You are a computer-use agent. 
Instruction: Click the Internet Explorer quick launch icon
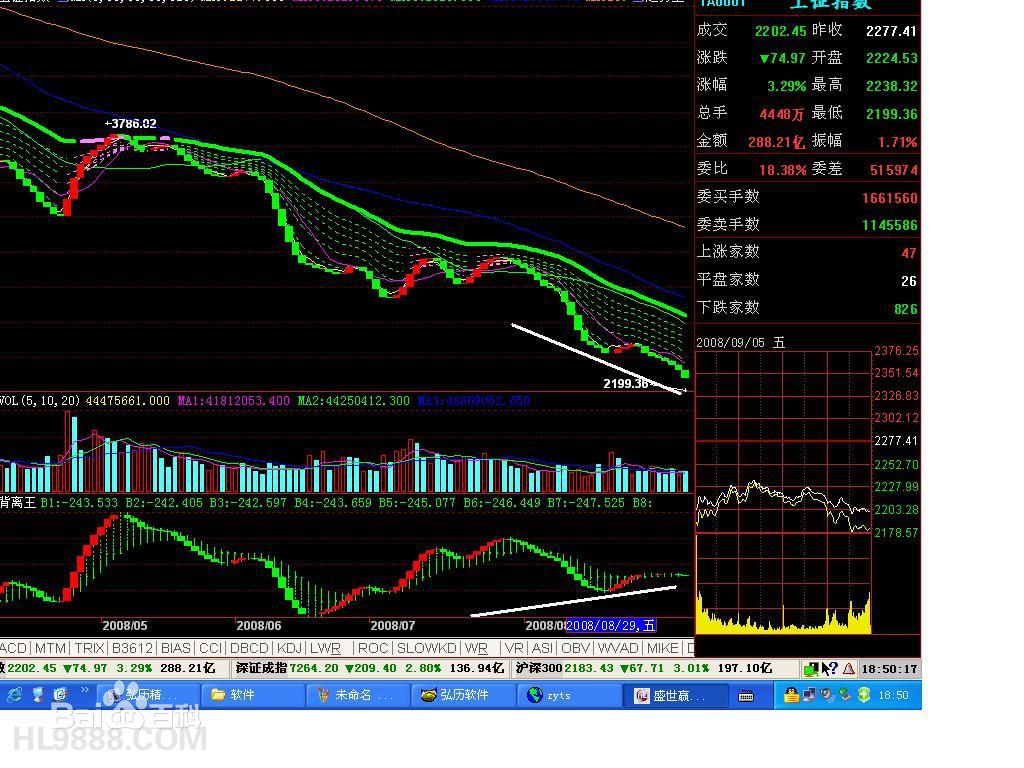click(x=14, y=695)
